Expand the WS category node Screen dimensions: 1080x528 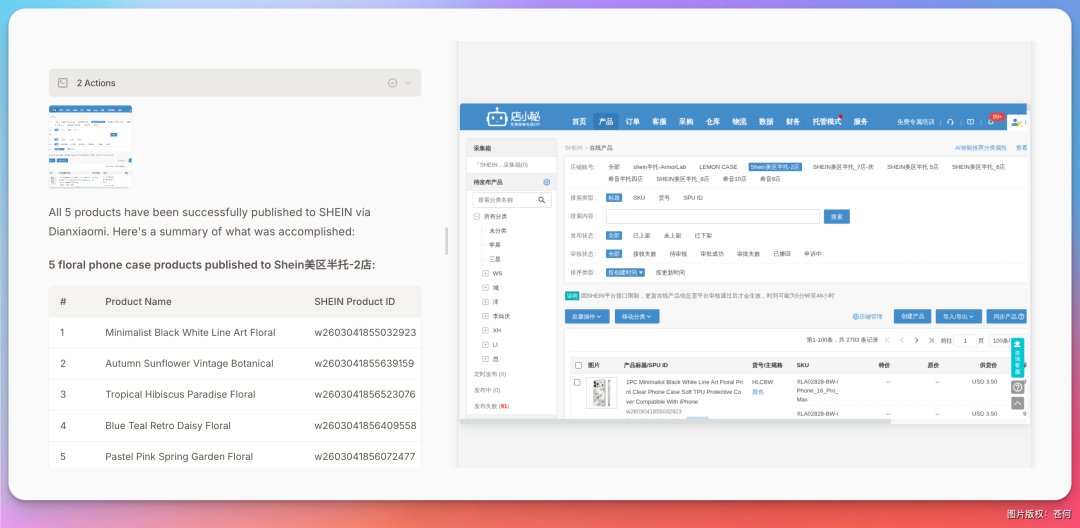(x=486, y=273)
